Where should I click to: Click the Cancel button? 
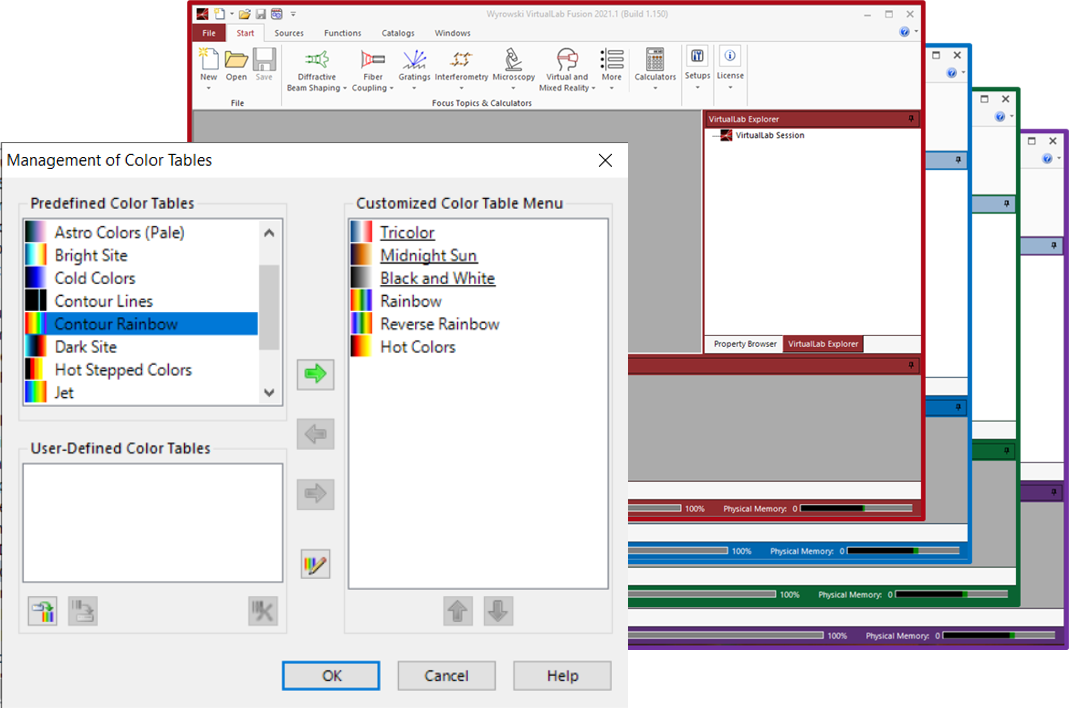[x=447, y=675]
